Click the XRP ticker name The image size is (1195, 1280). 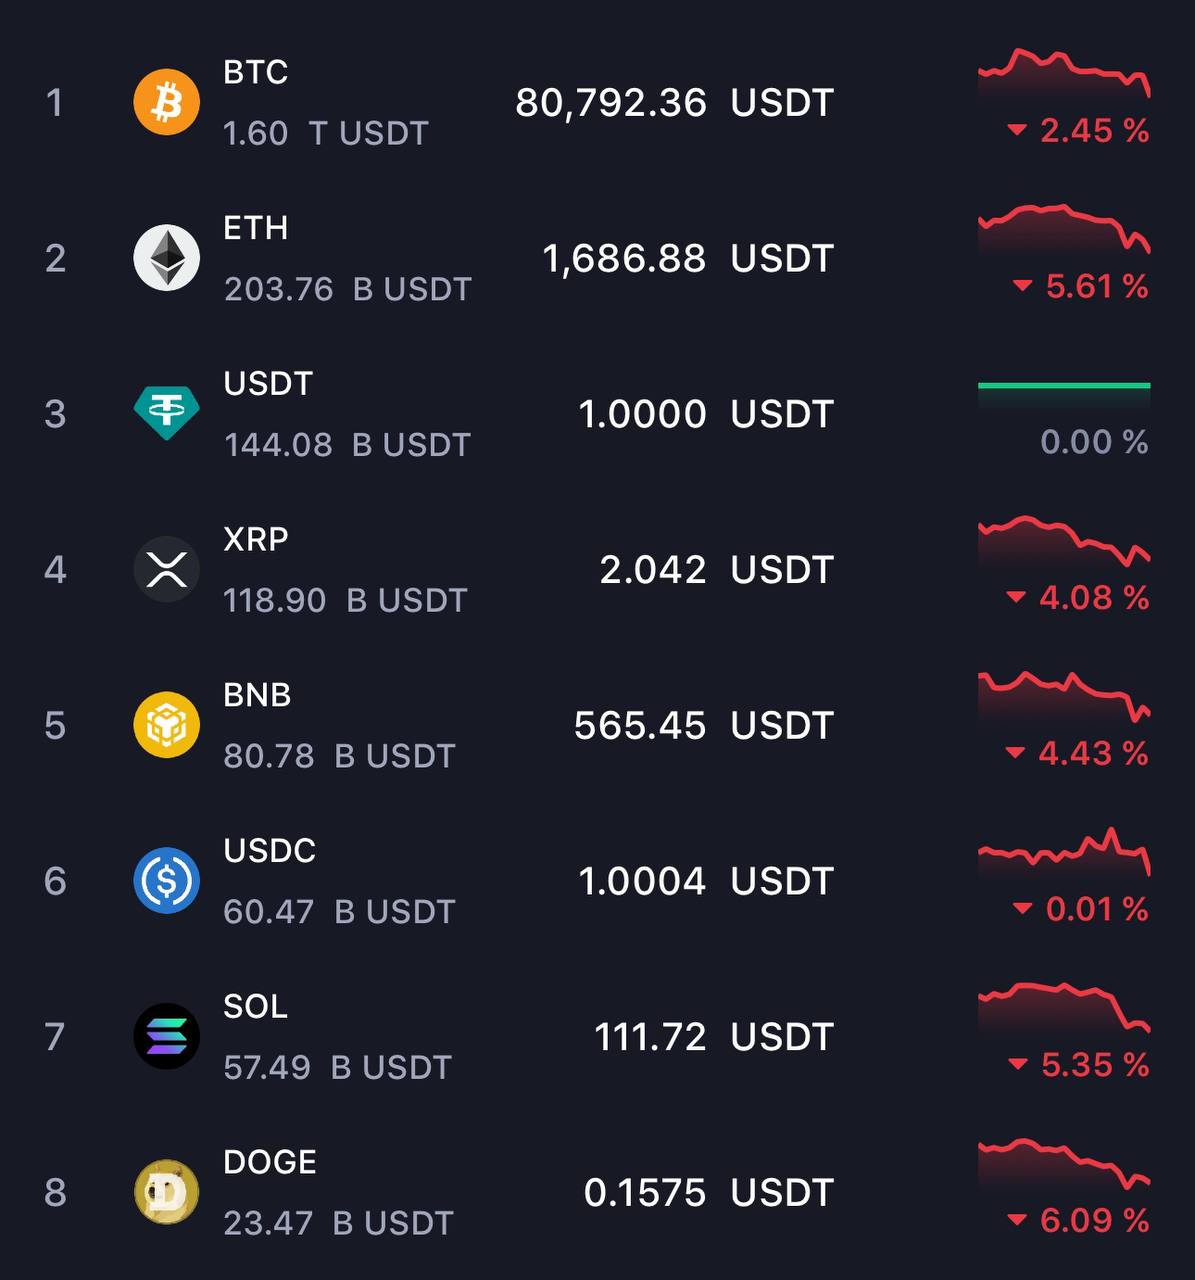click(256, 539)
